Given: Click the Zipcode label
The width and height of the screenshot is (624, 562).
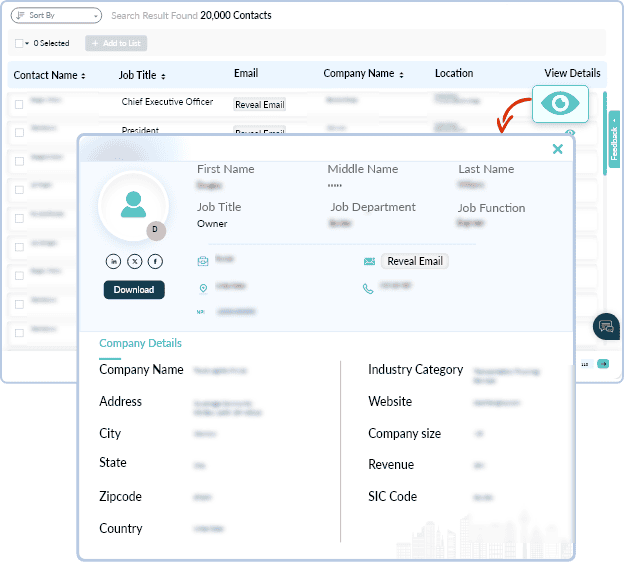Looking at the screenshot, I should coord(120,497).
